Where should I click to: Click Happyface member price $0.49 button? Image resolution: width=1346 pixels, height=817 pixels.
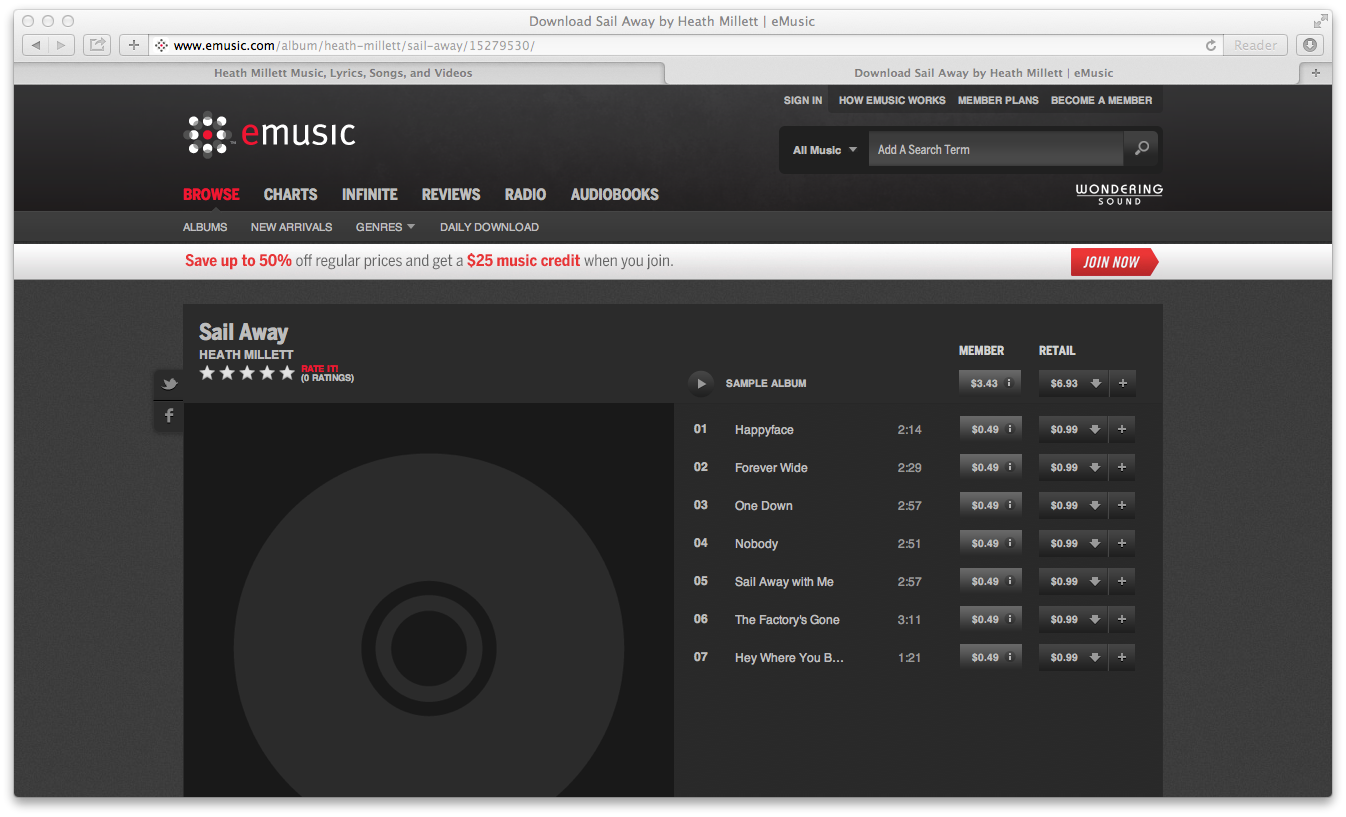(990, 429)
